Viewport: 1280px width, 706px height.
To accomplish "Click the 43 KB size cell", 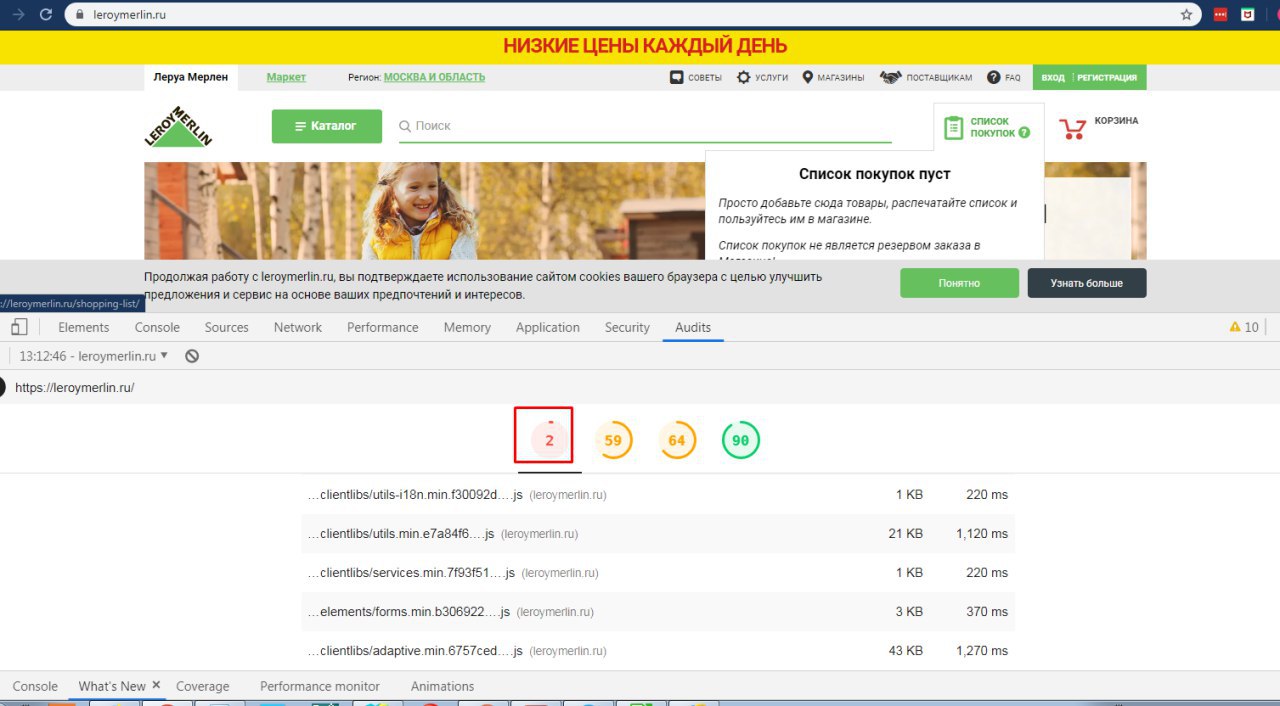I will click(905, 651).
